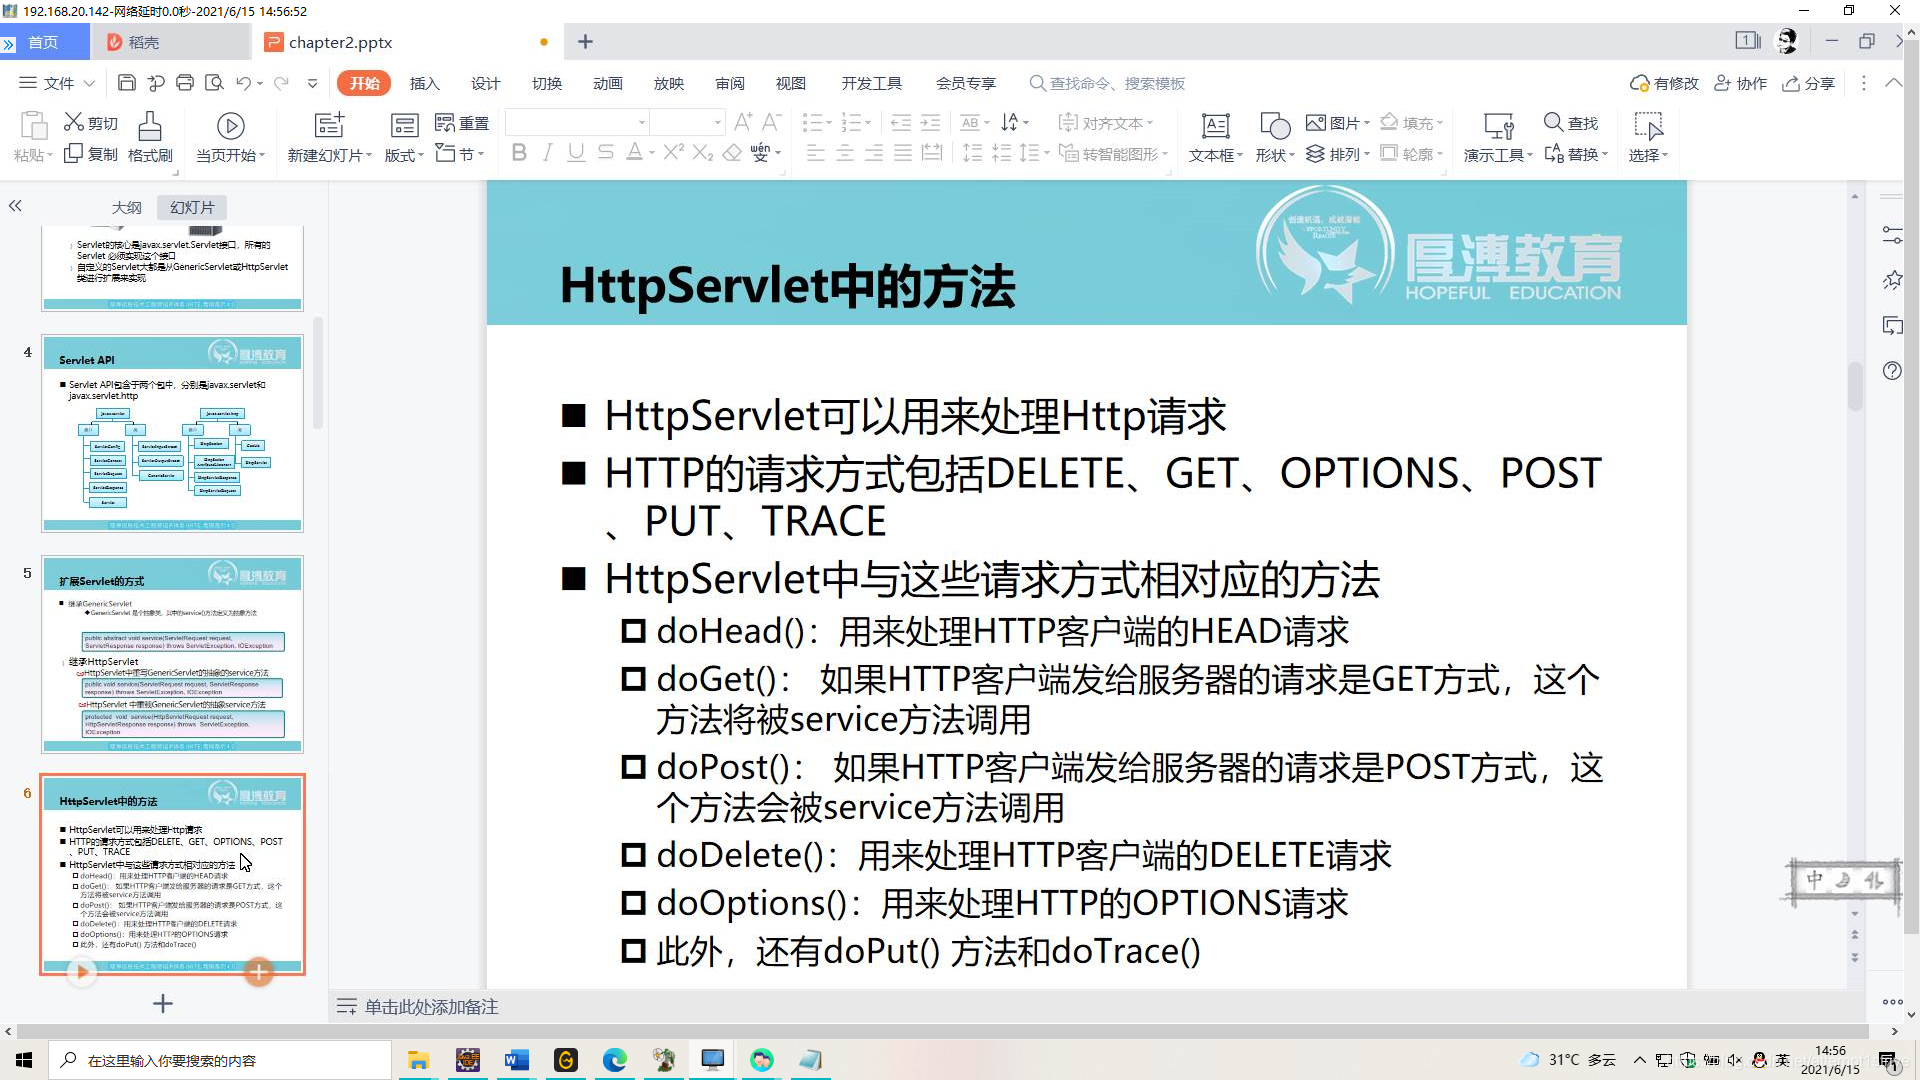1920x1080 pixels.
Task: Open the Review (审阅) ribbon tab
Action: click(730, 83)
